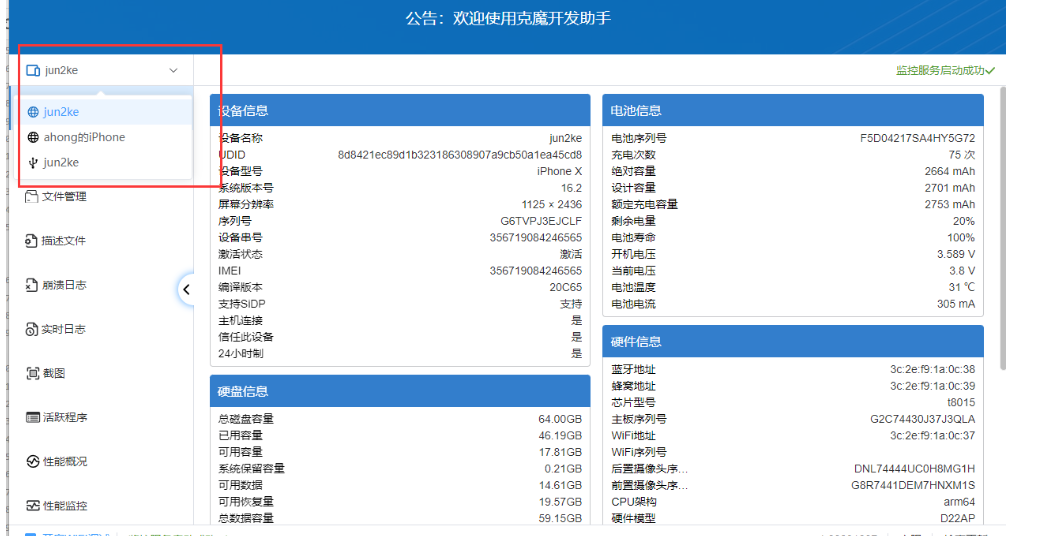Click the battery temperature value 31 ℃
Screen dimensions: 1041x536
tap(962, 288)
